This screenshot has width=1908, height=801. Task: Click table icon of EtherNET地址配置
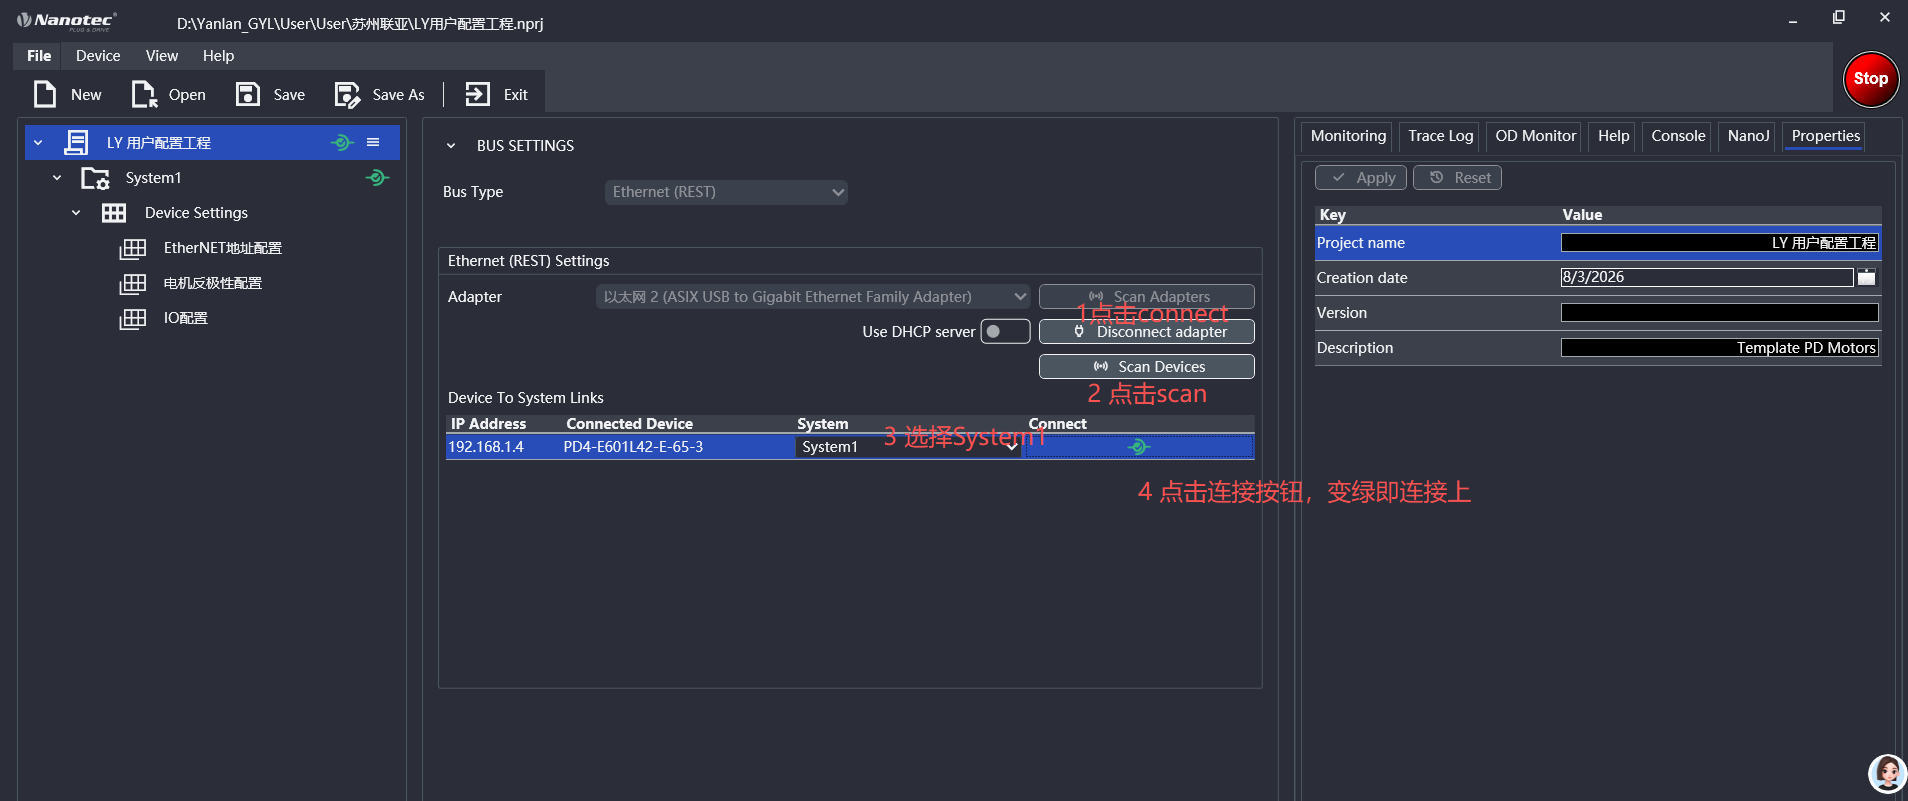133,248
